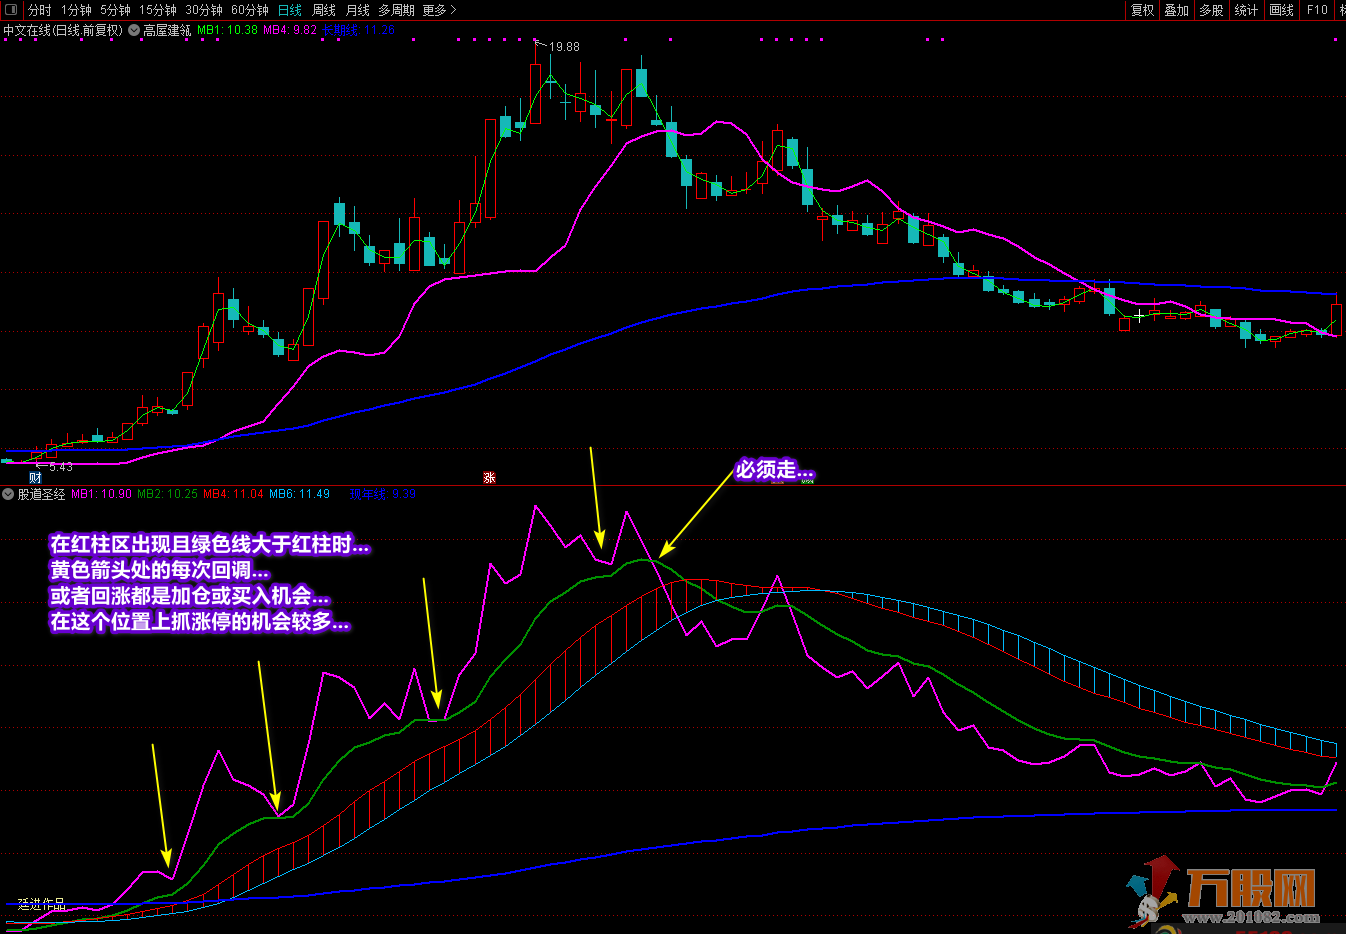Click the MB1: 10.90 indicator value
The image size is (1346, 934).
101,494
